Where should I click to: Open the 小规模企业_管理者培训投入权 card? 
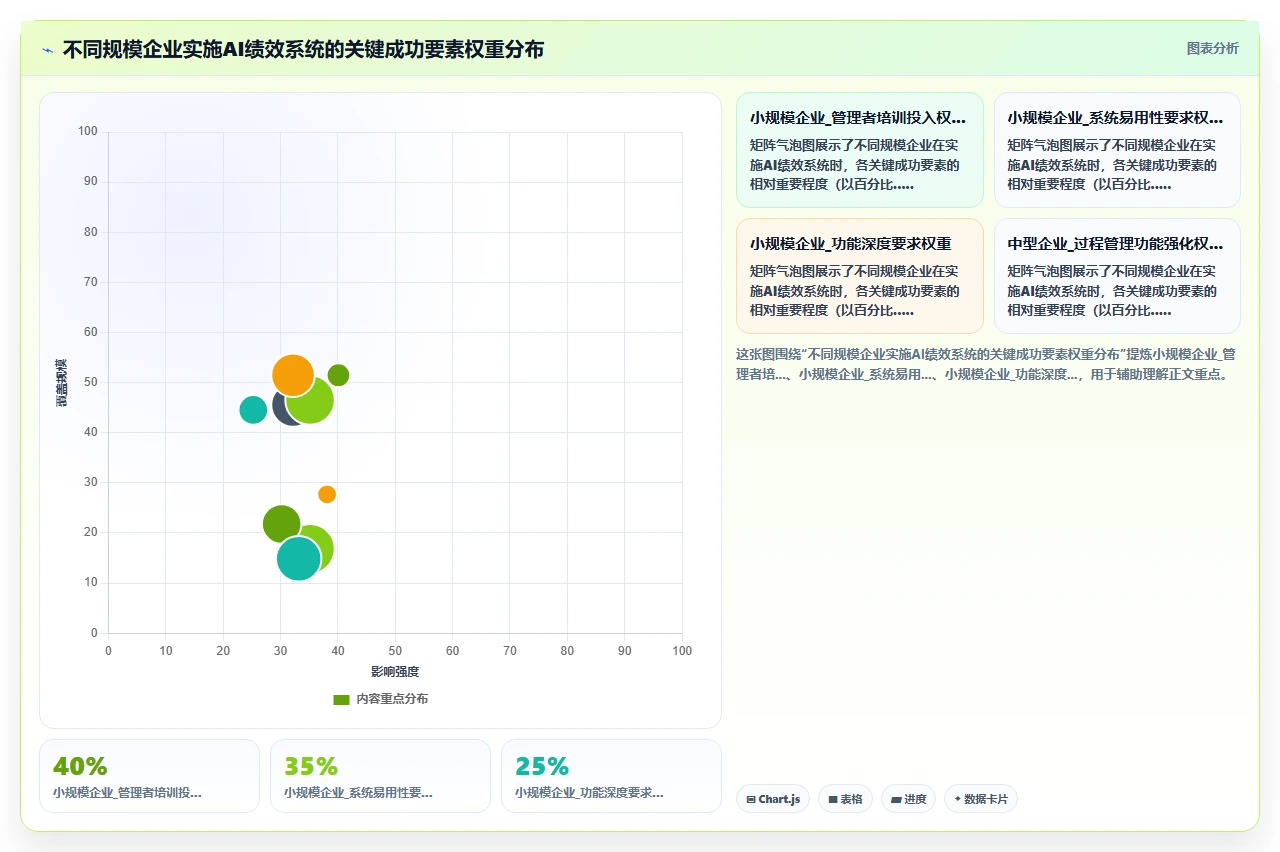pos(860,150)
